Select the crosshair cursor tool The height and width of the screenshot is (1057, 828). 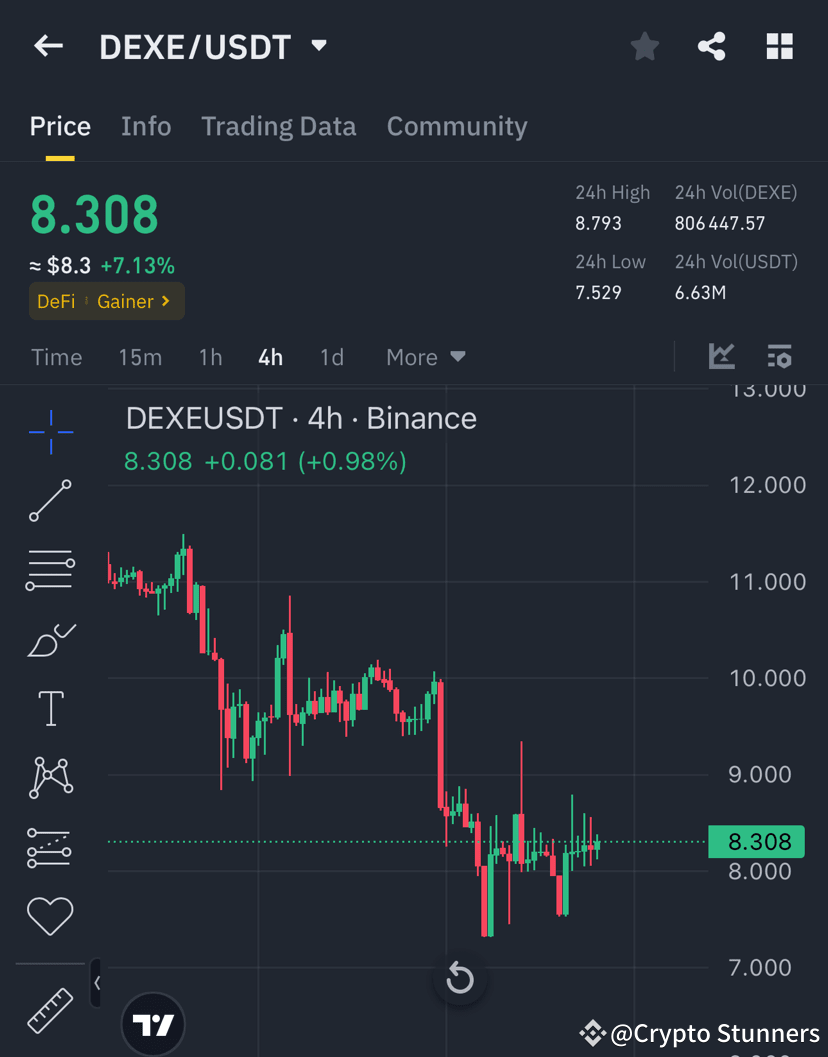(x=50, y=432)
